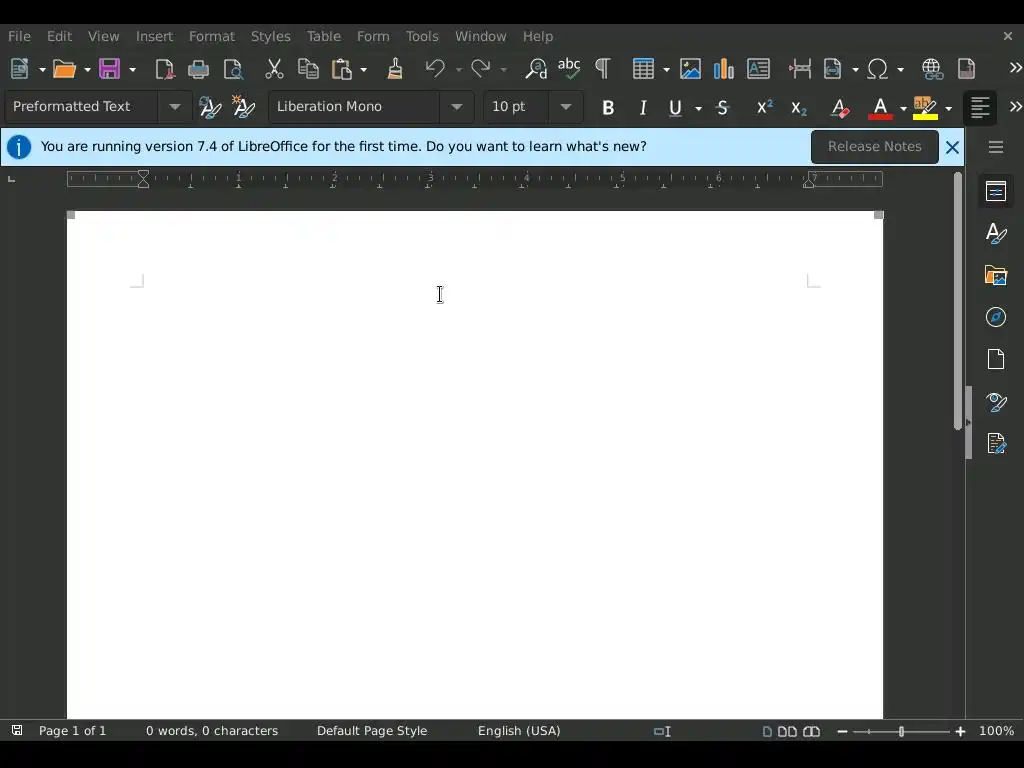Click the Print icon

[x=199, y=69]
